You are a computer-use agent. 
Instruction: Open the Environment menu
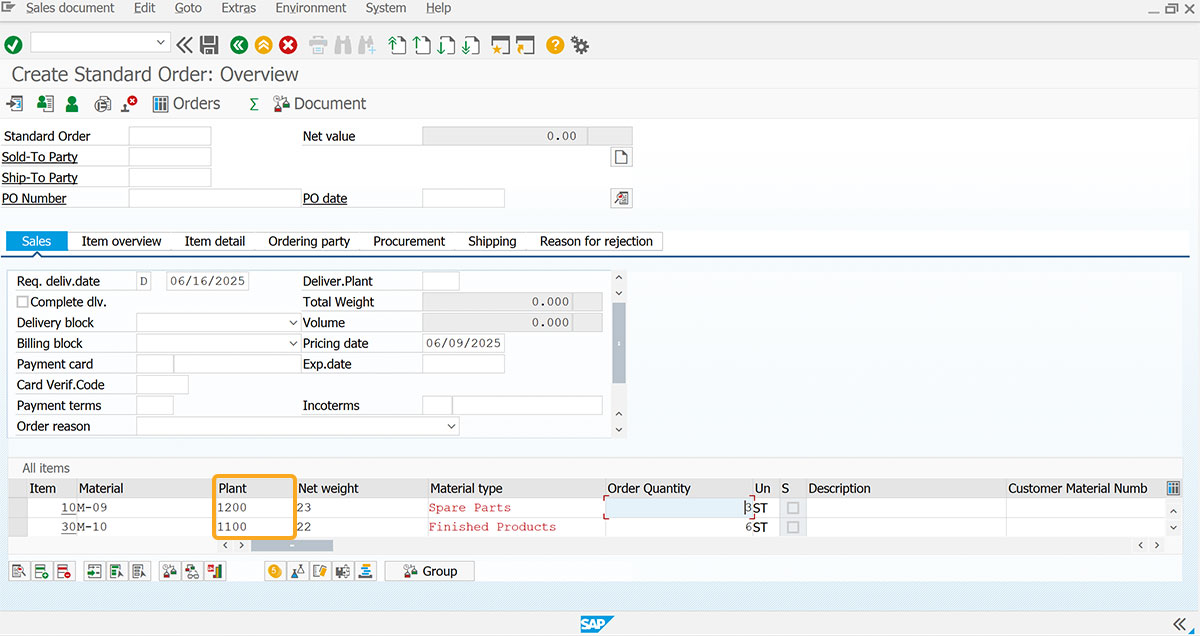pos(311,8)
